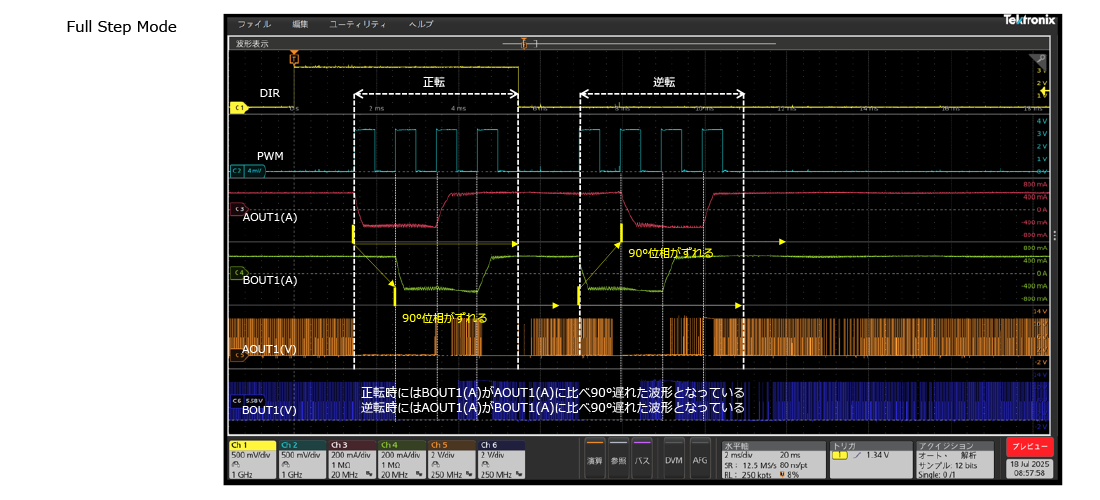Click the C4 green waveform handle

[x=238, y=271]
